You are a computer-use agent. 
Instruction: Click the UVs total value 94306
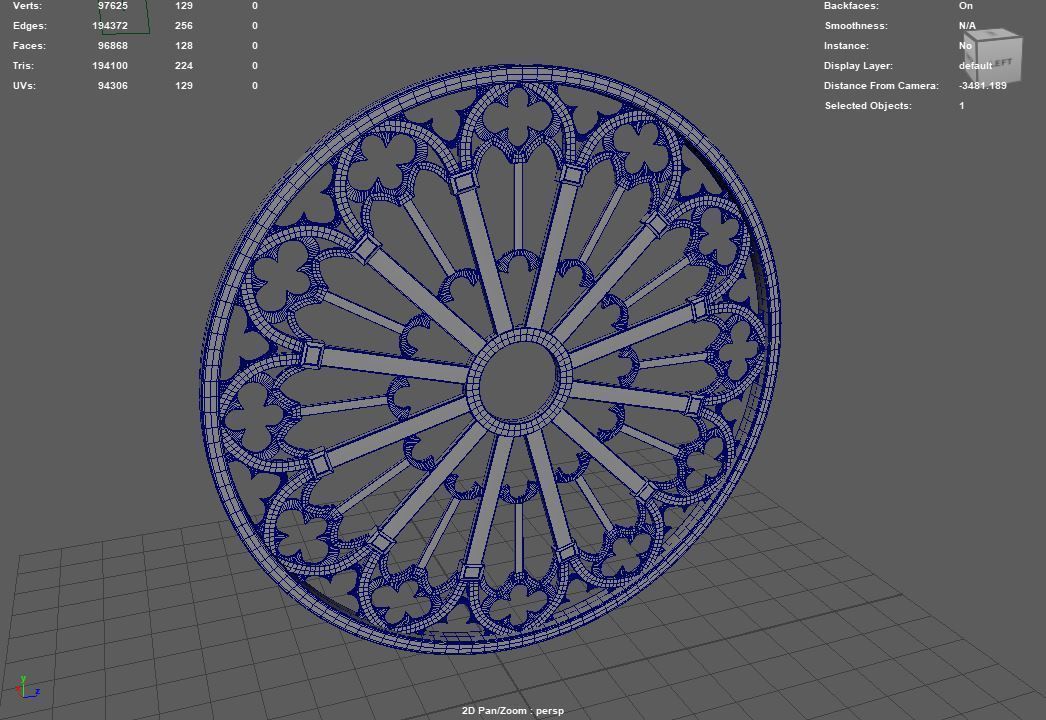click(113, 85)
